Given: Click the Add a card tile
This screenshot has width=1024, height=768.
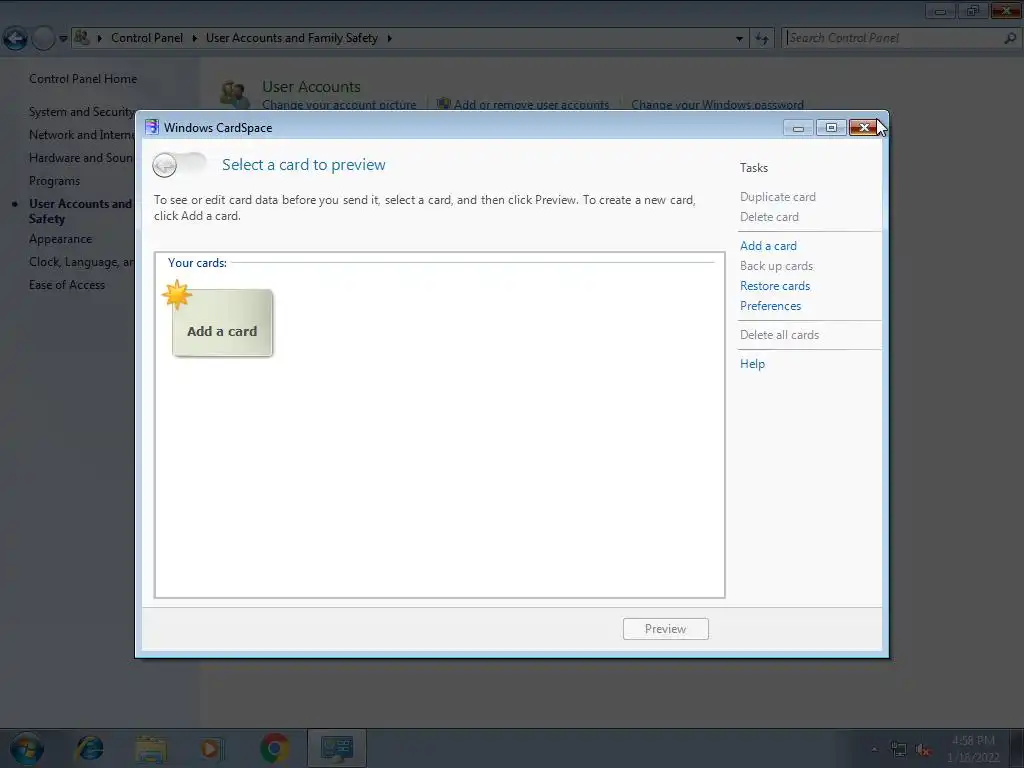Looking at the screenshot, I should pyautogui.click(x=222, y=323).
